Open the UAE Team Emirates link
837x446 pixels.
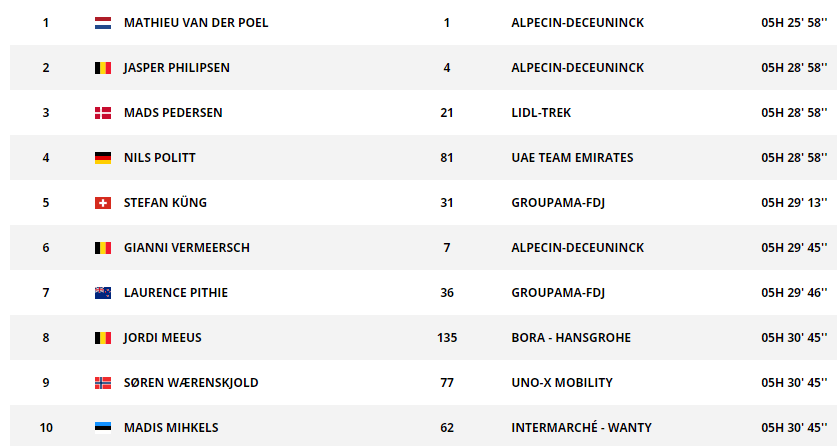point(572,158)
